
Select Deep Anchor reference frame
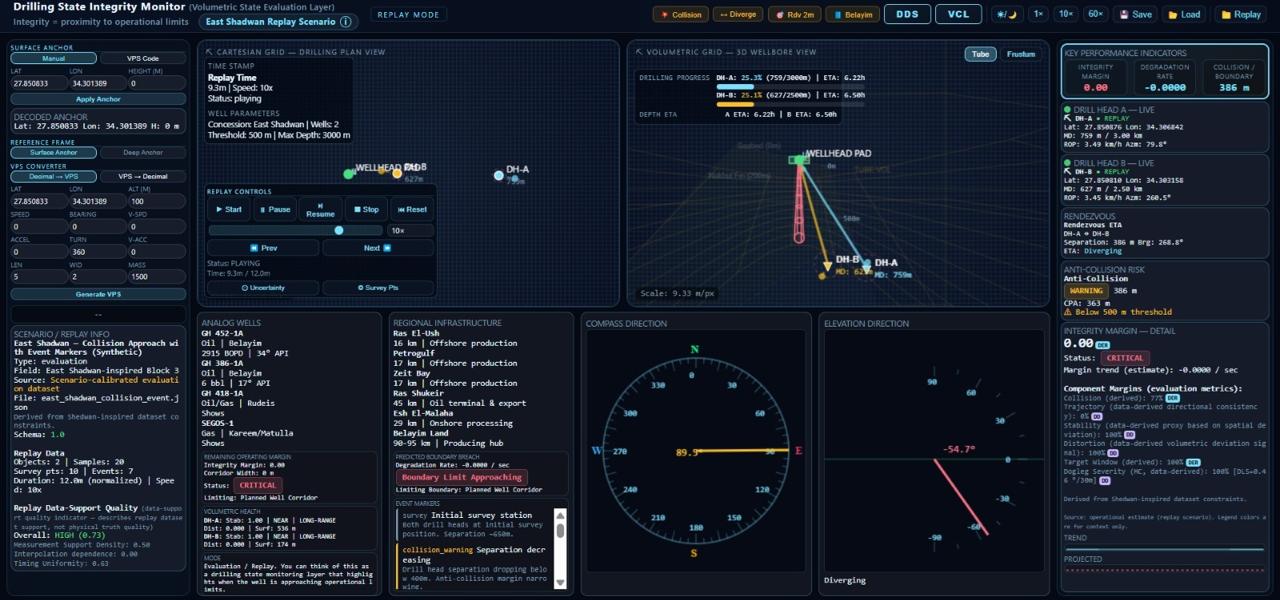pyautogui.click(x=143, y=153)
